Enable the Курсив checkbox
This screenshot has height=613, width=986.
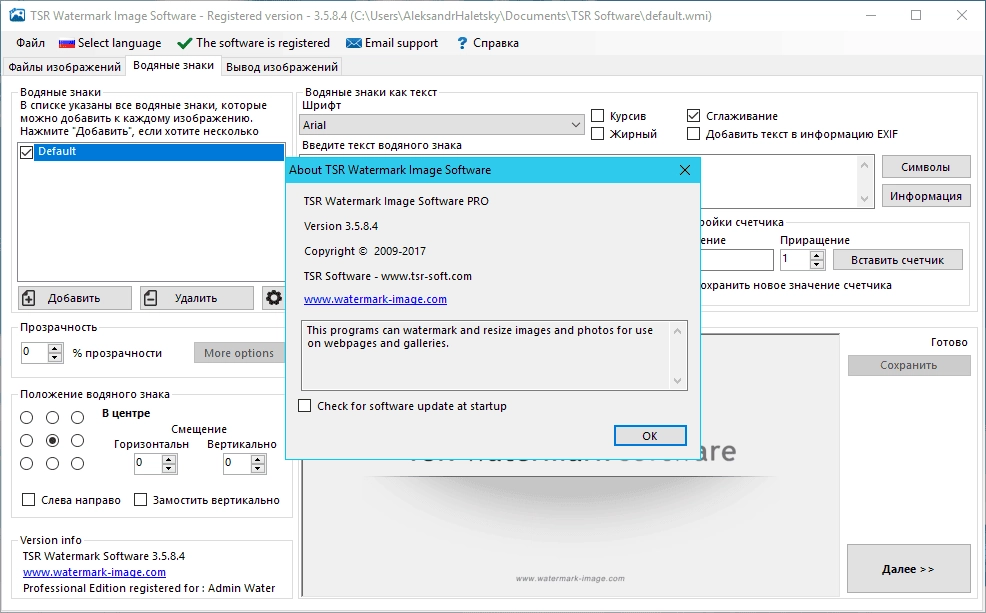tap(598, 116)
